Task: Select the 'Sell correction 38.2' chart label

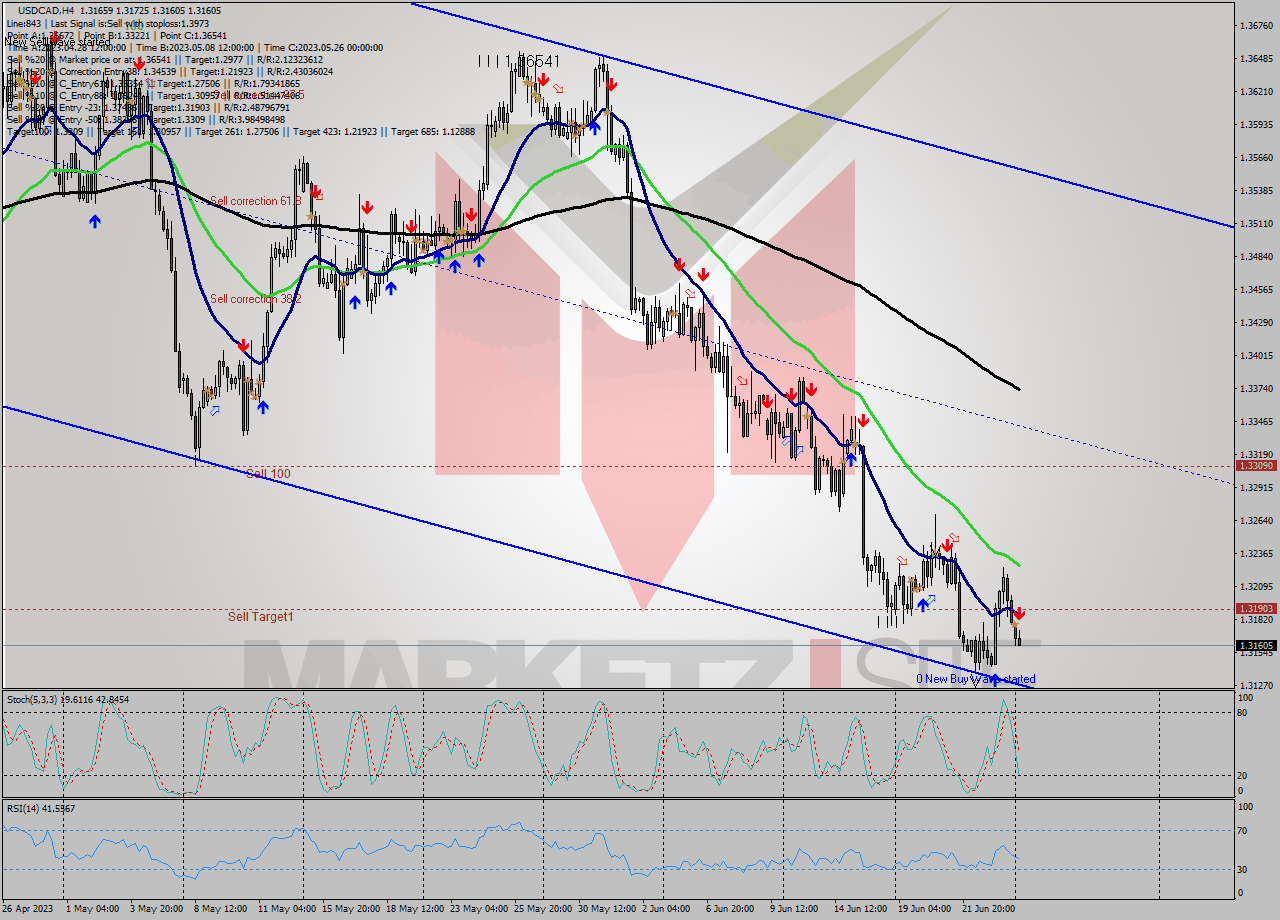Action: point(256,299)
